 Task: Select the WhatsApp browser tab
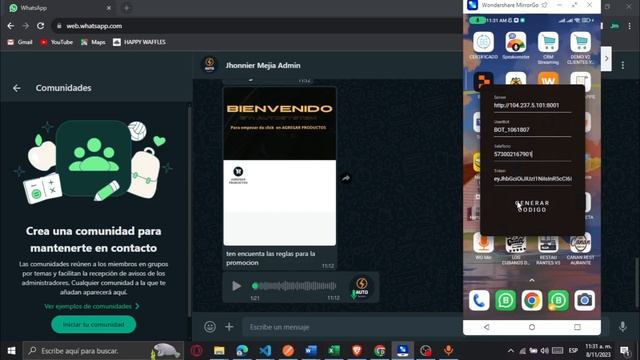[x=59, y=8]
